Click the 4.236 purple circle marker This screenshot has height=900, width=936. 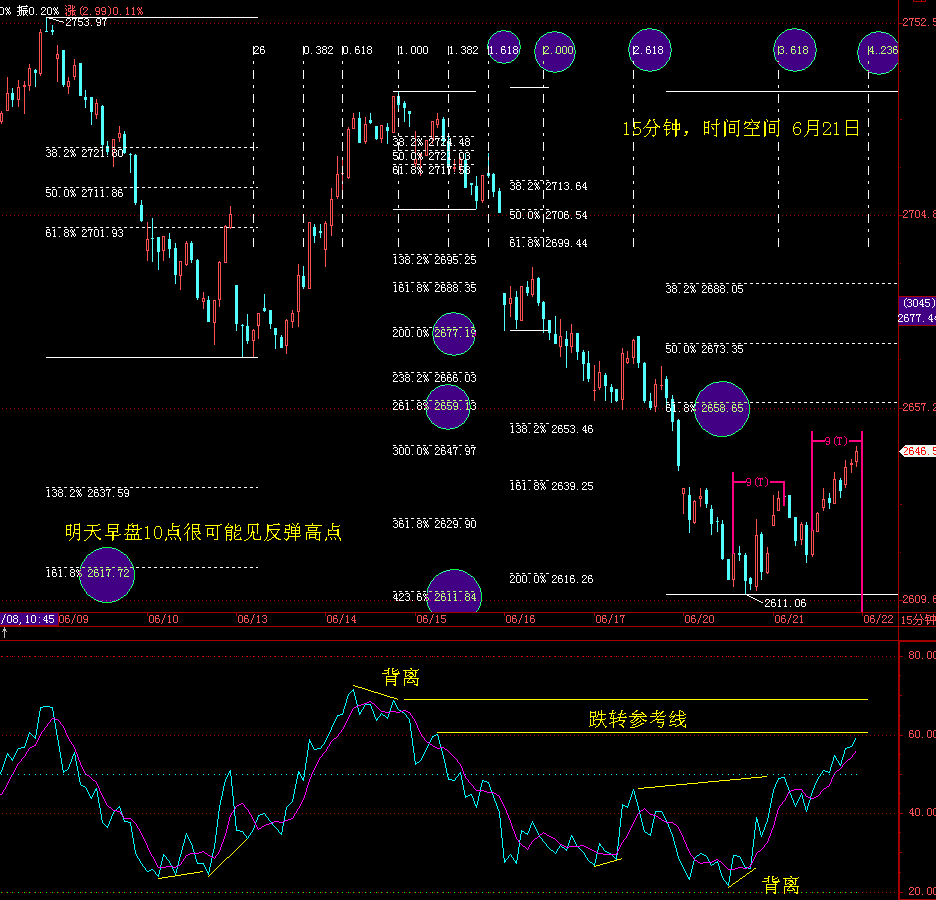coord(881,50)
